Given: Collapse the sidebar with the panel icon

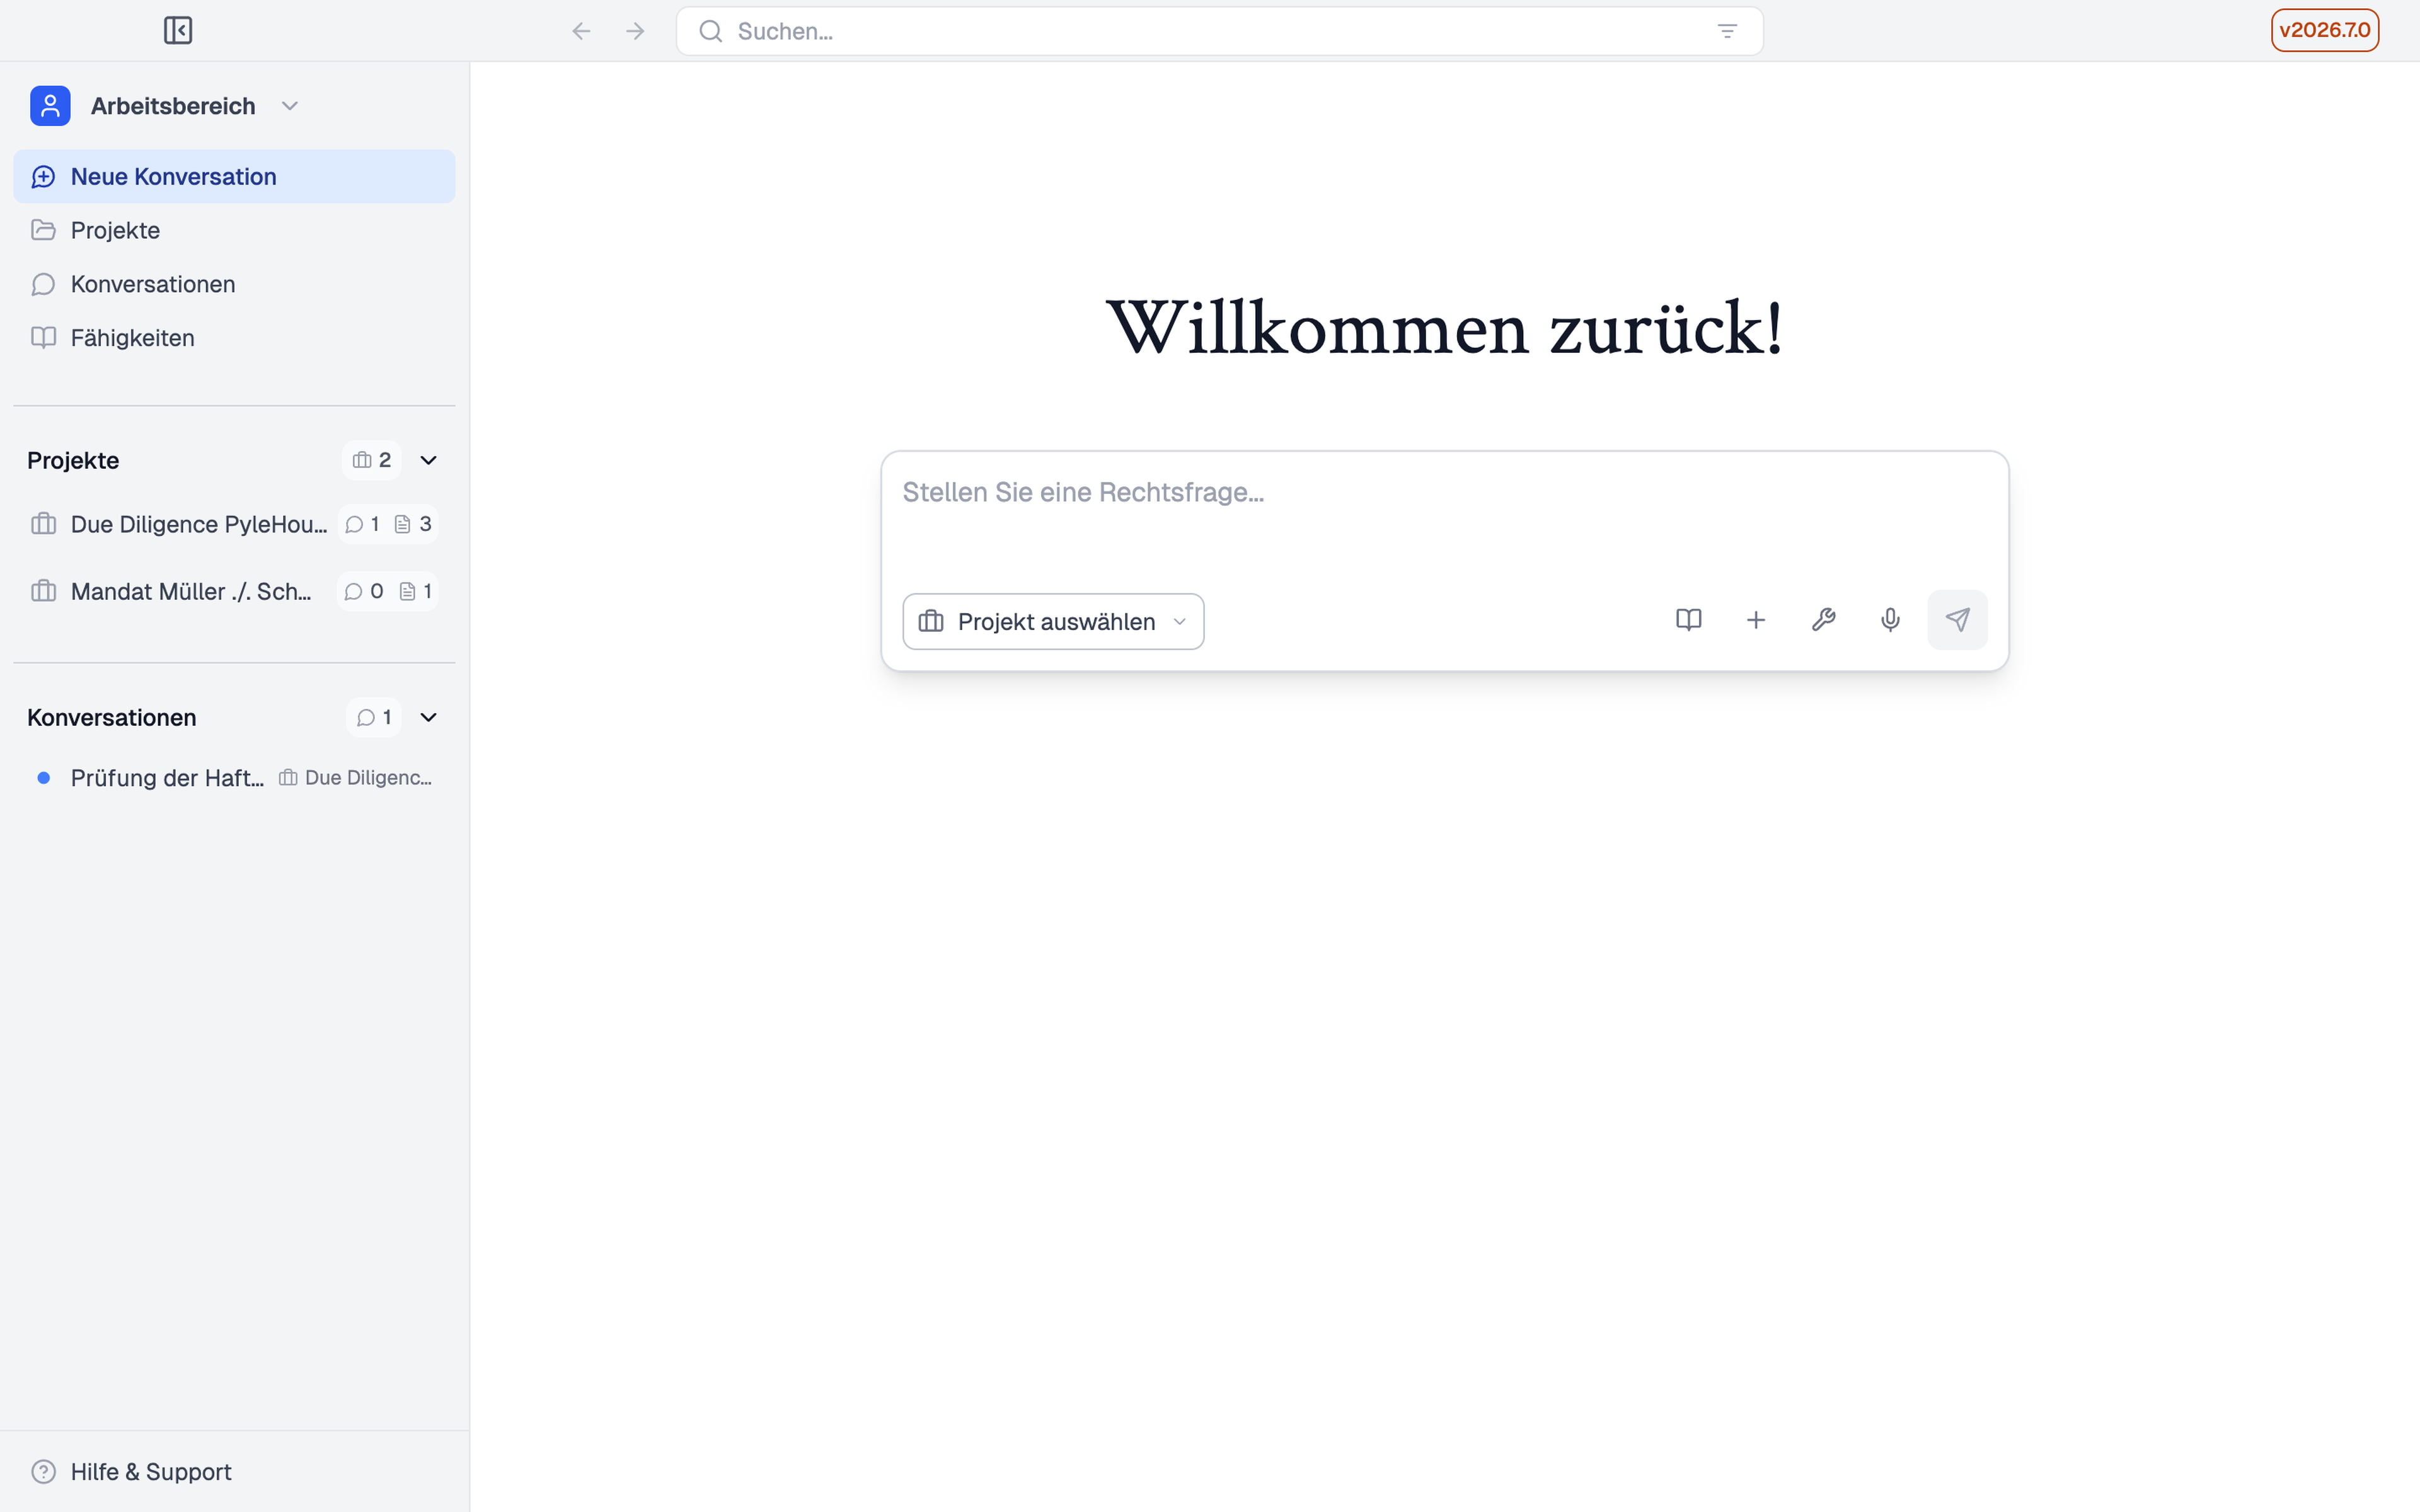Looking at the screenshot, I should (178, 31).
